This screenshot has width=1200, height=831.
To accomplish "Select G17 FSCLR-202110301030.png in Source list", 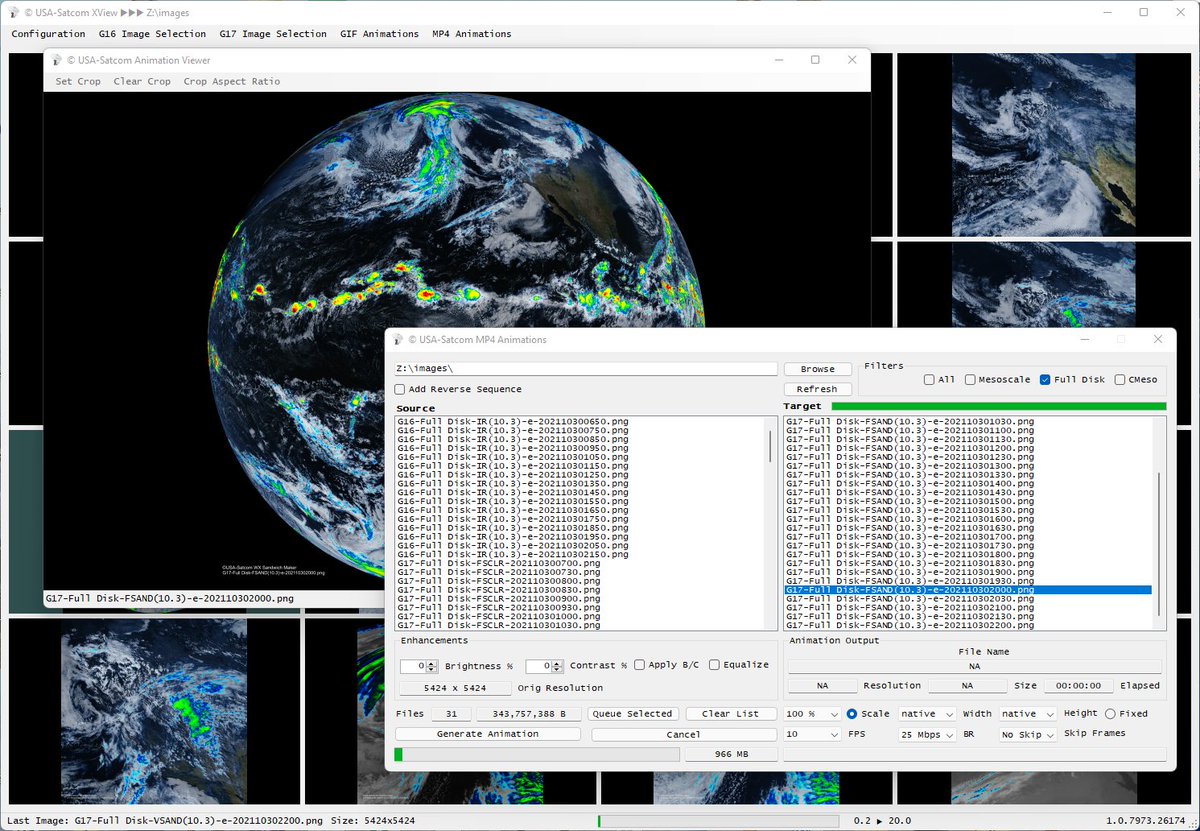I will [498, 625].
